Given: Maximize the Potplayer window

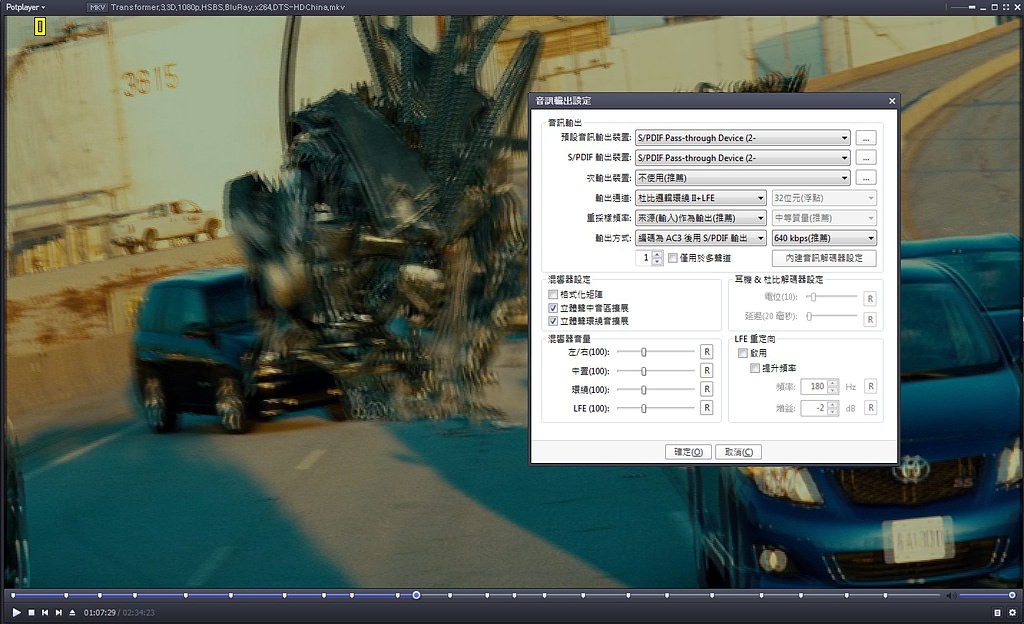Looking at the screenshot, I should (x=995, y=7).
